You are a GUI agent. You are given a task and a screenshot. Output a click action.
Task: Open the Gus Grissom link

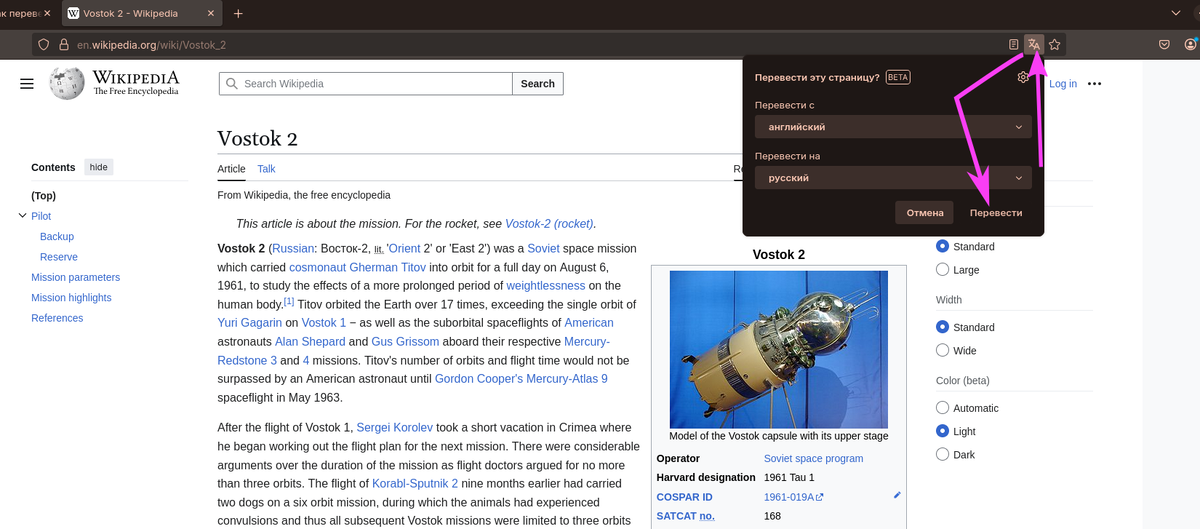[404, 342]
